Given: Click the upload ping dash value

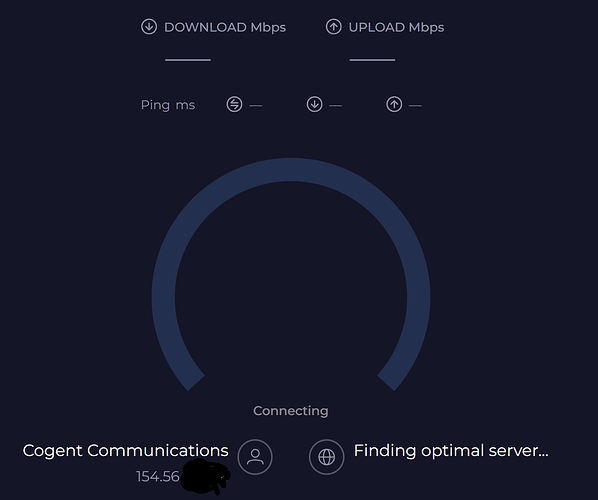Looking at the screenshot, I should point(415,105).
